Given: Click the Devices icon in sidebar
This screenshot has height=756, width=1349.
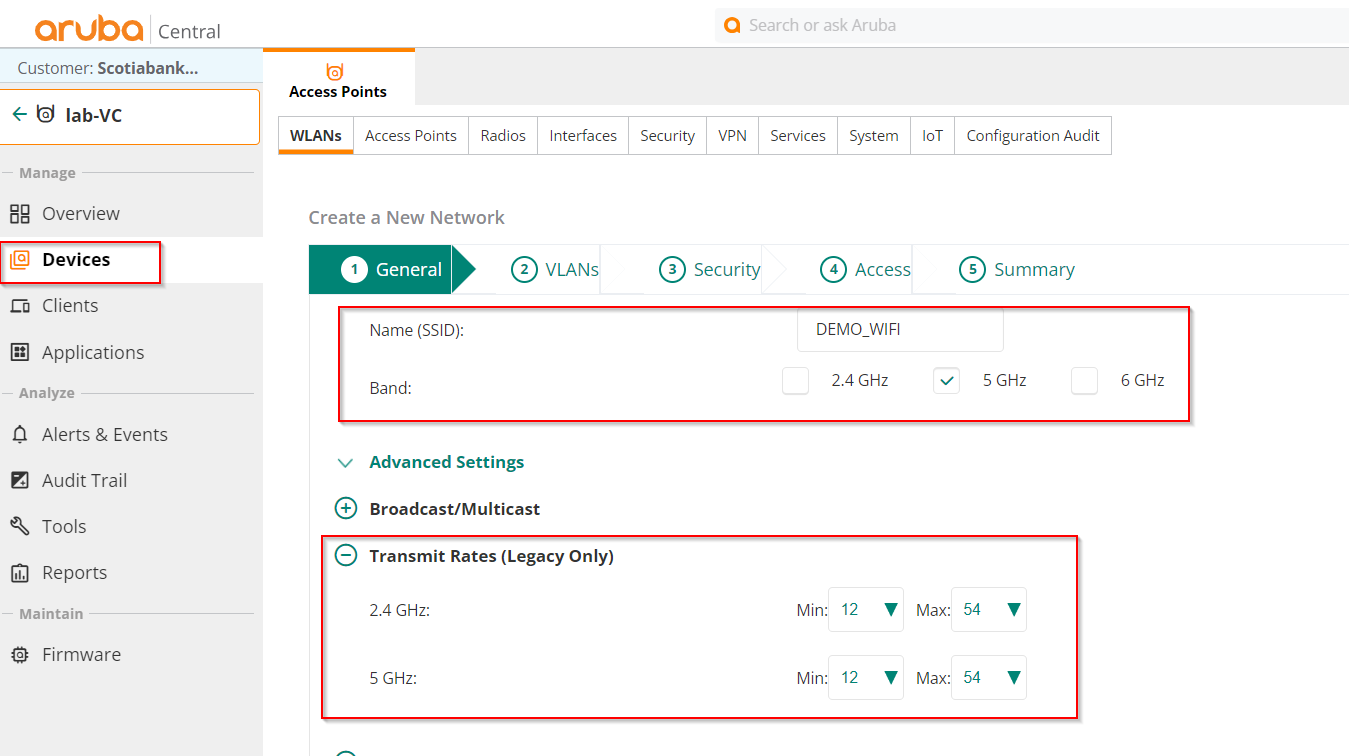Looking at the screenshot, I should click(x=20, y=260).
